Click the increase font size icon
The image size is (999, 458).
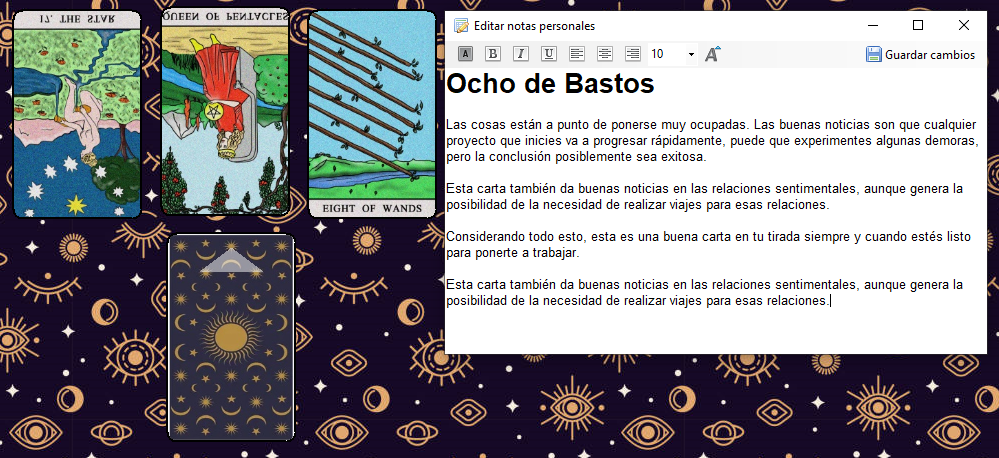pos(712,54)
